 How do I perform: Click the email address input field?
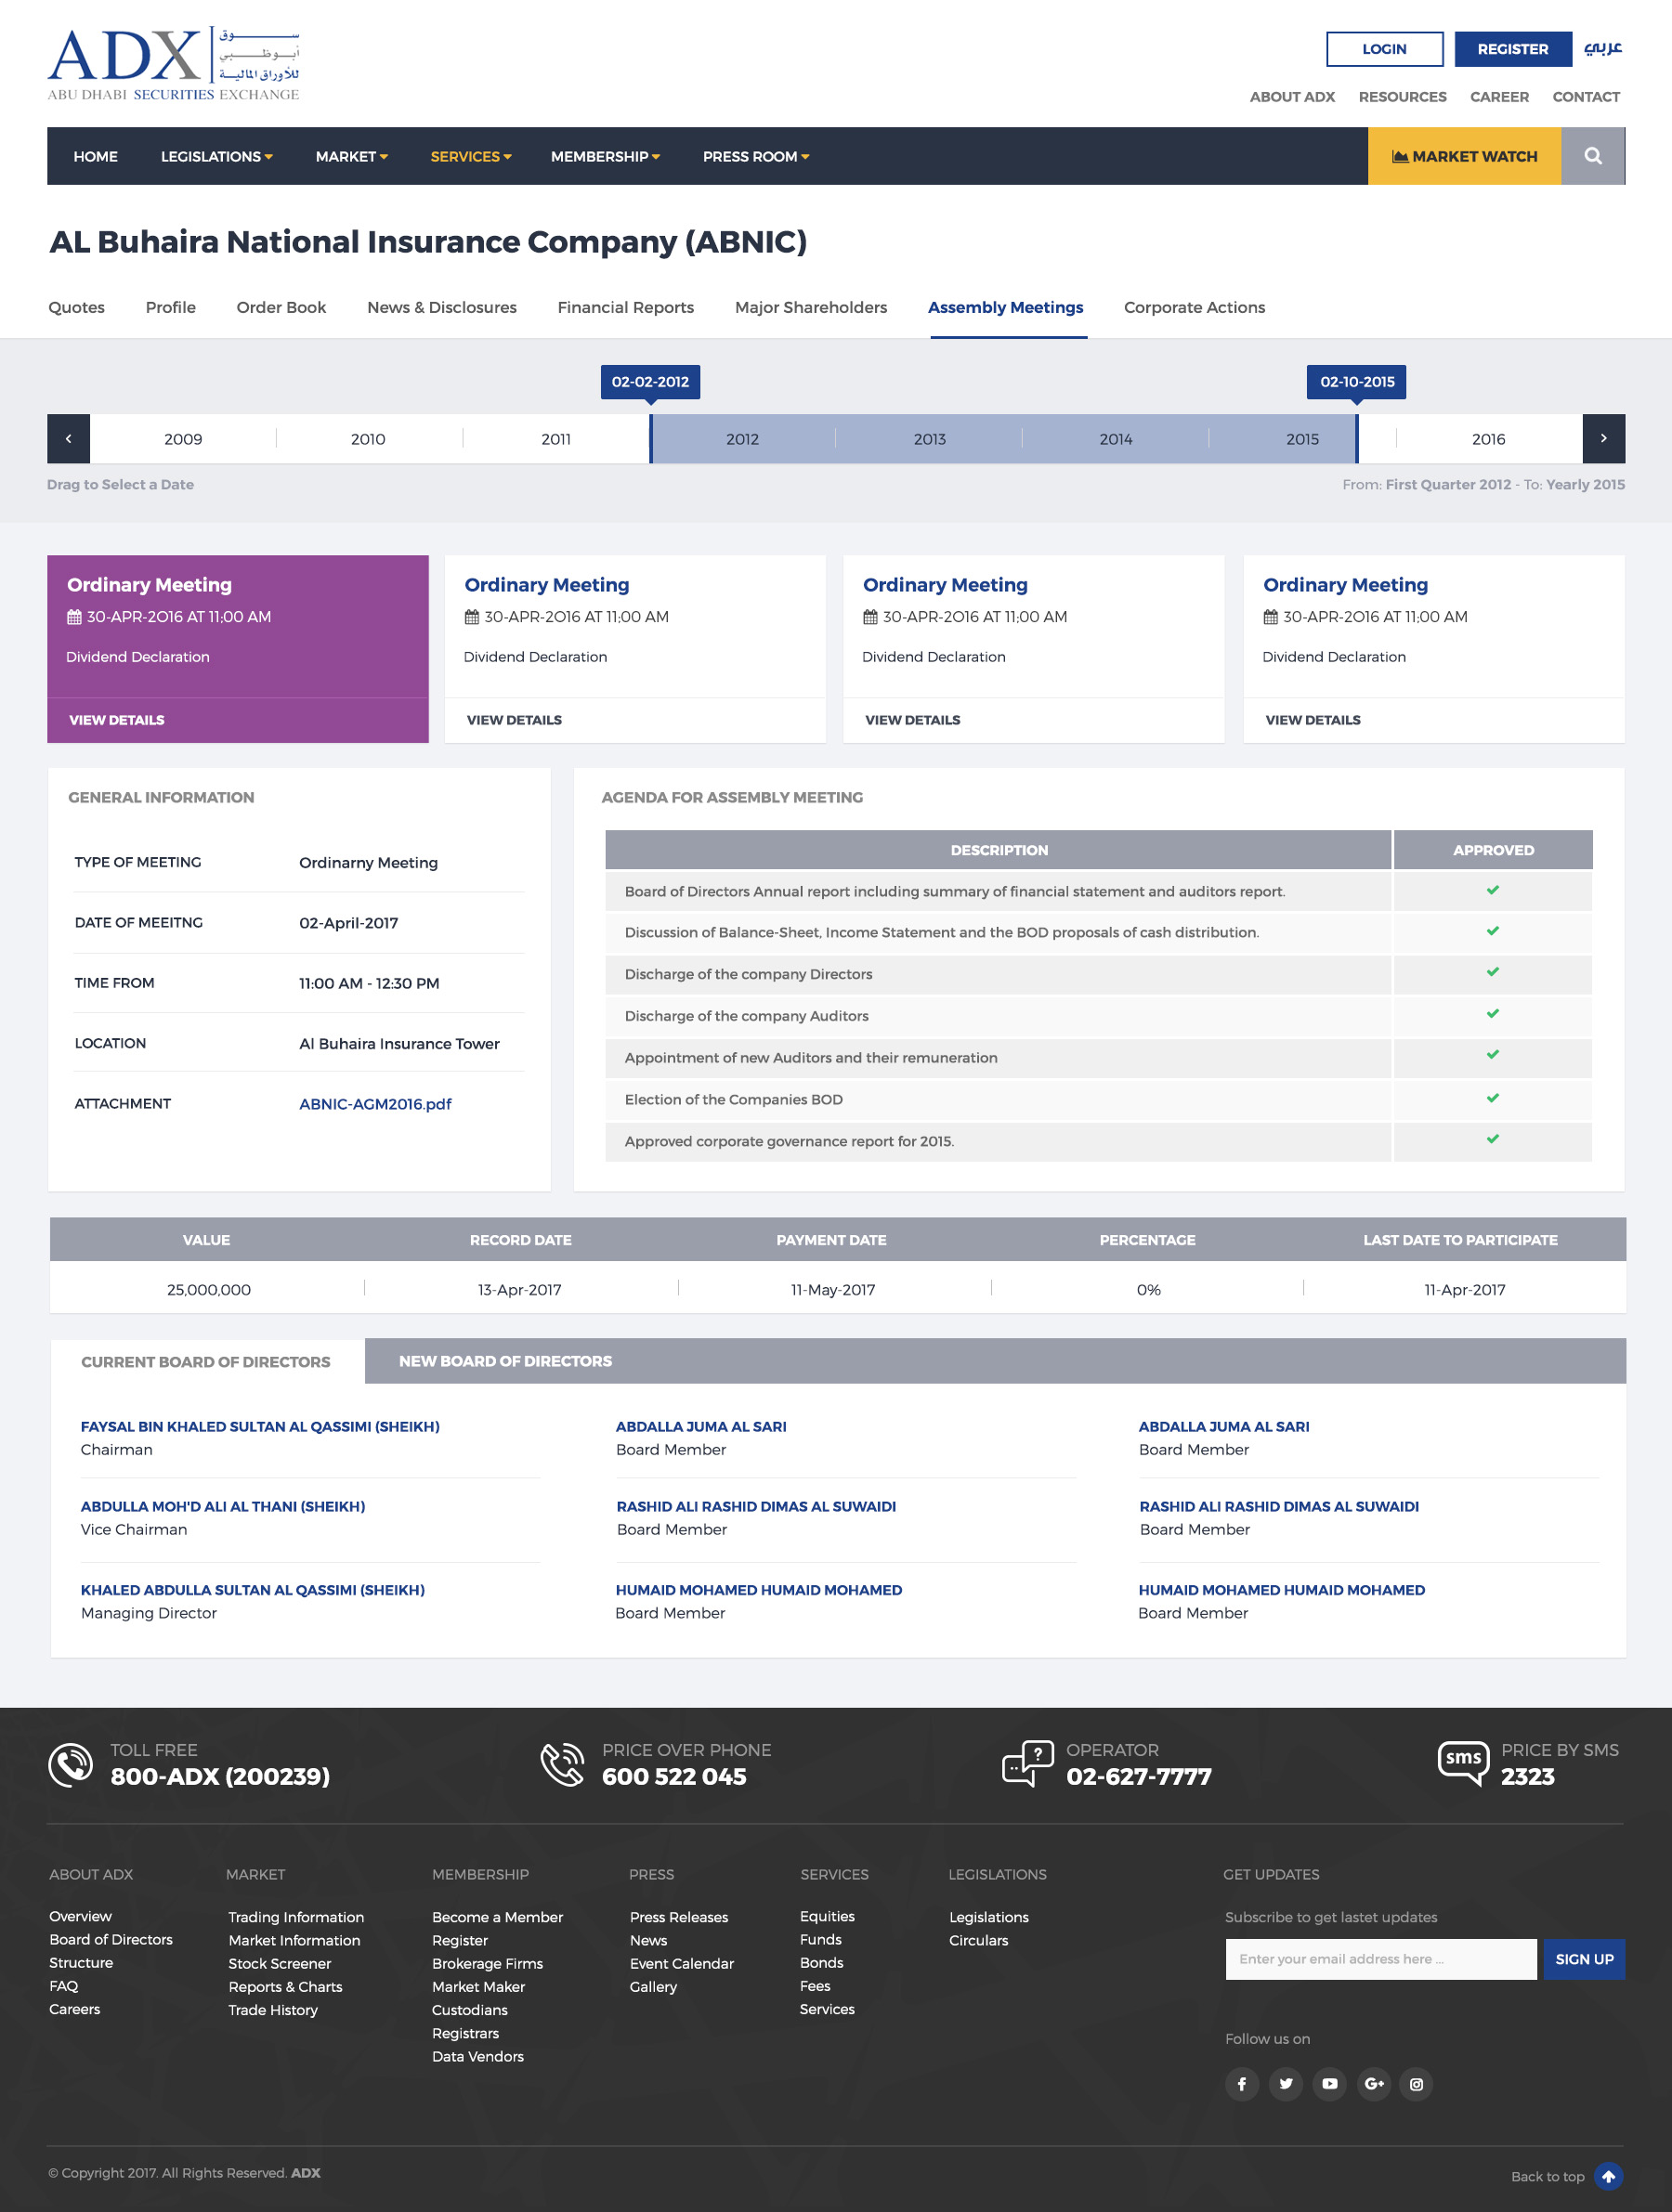click(1380, 1959)
